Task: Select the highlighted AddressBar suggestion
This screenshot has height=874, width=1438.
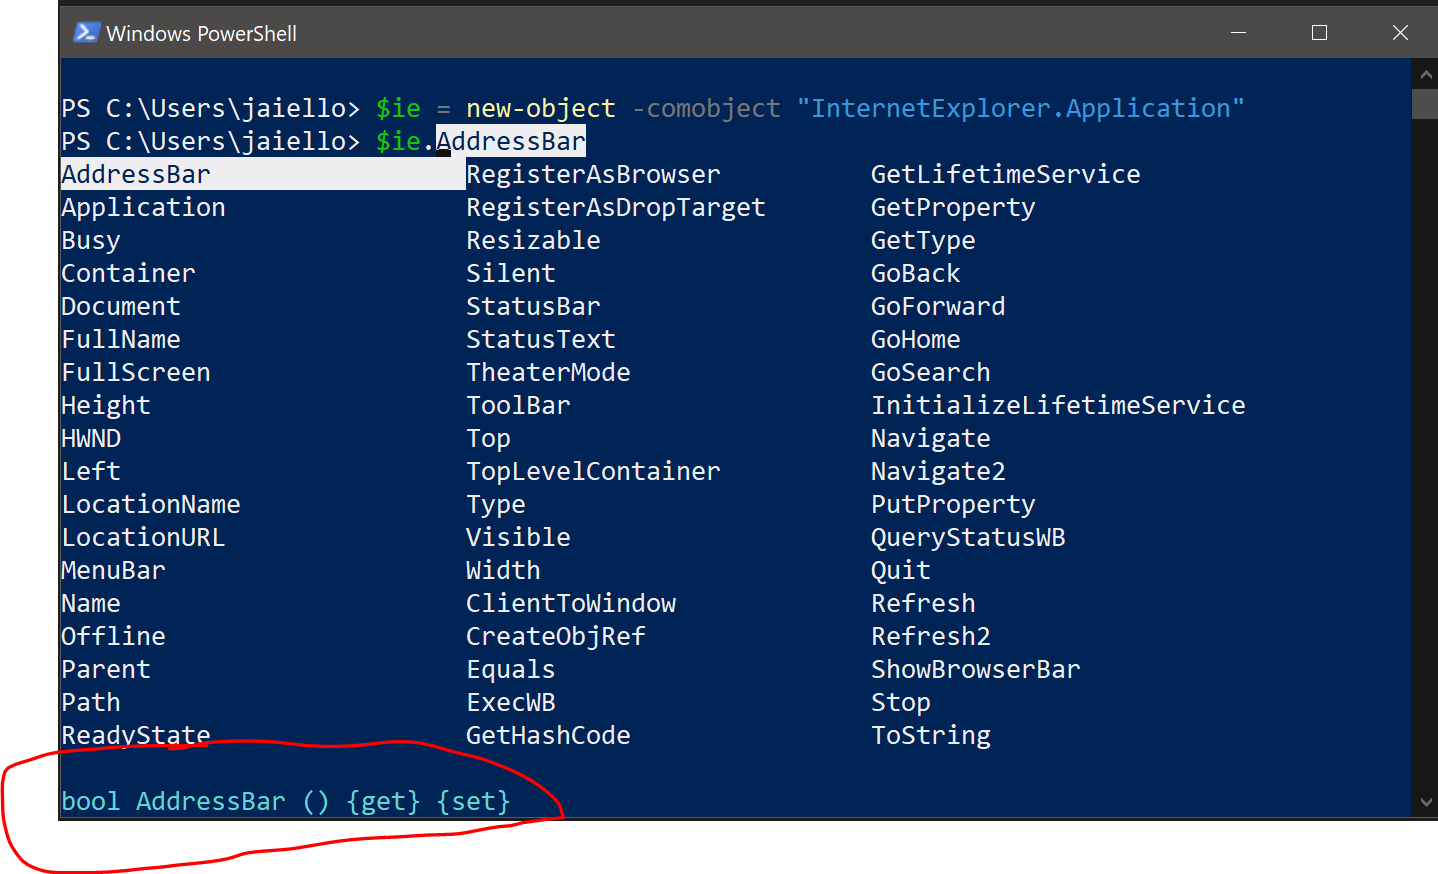Action: click(x=136, y=173)
